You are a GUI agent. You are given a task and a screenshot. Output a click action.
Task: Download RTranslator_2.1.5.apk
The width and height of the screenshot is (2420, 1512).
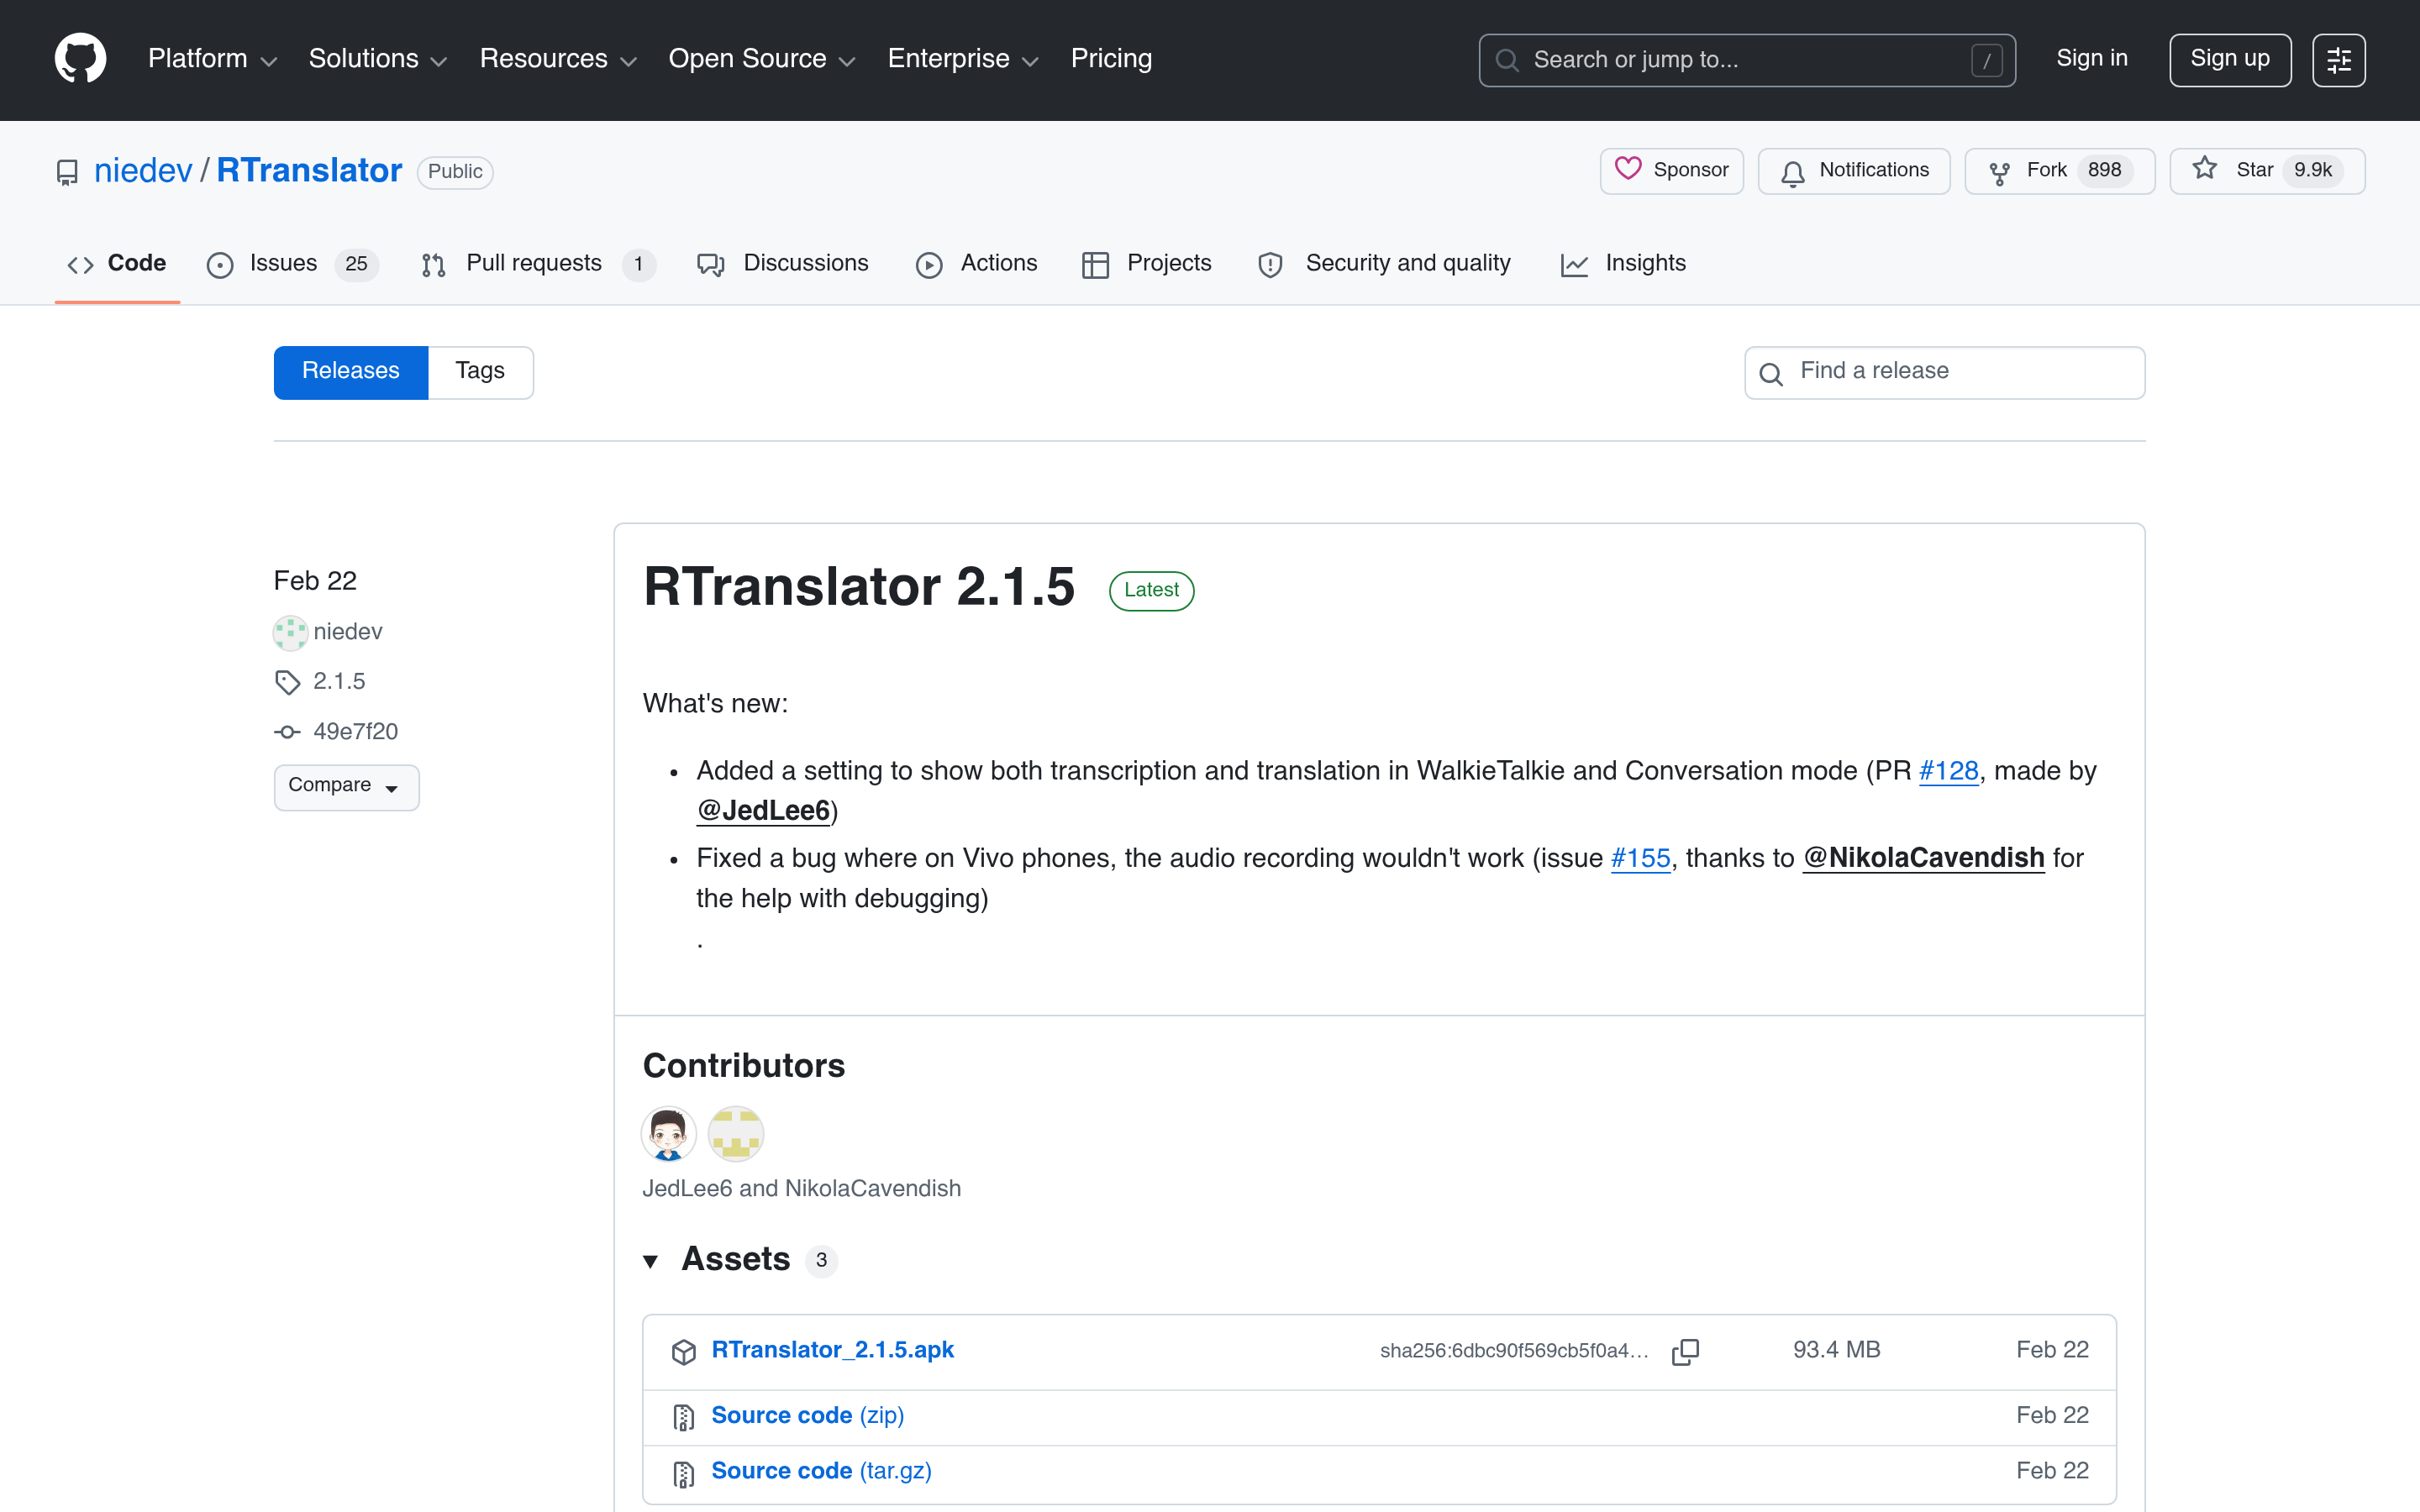(x=832, y=1350)
